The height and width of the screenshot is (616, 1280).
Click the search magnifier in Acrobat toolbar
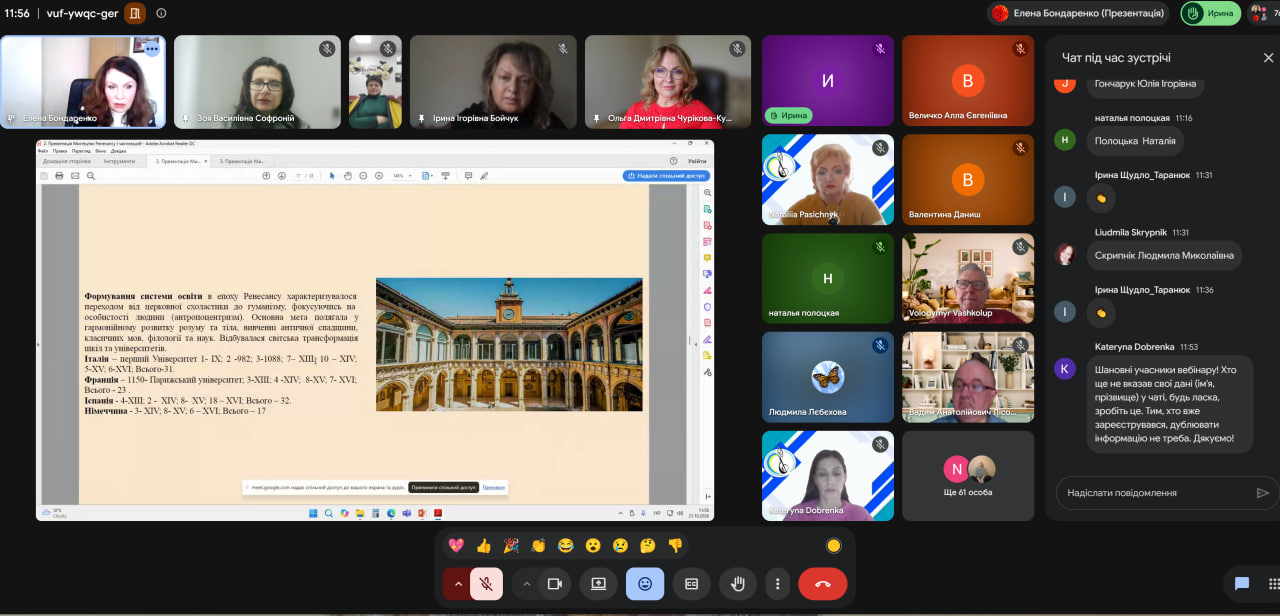(x=91, y=176)
